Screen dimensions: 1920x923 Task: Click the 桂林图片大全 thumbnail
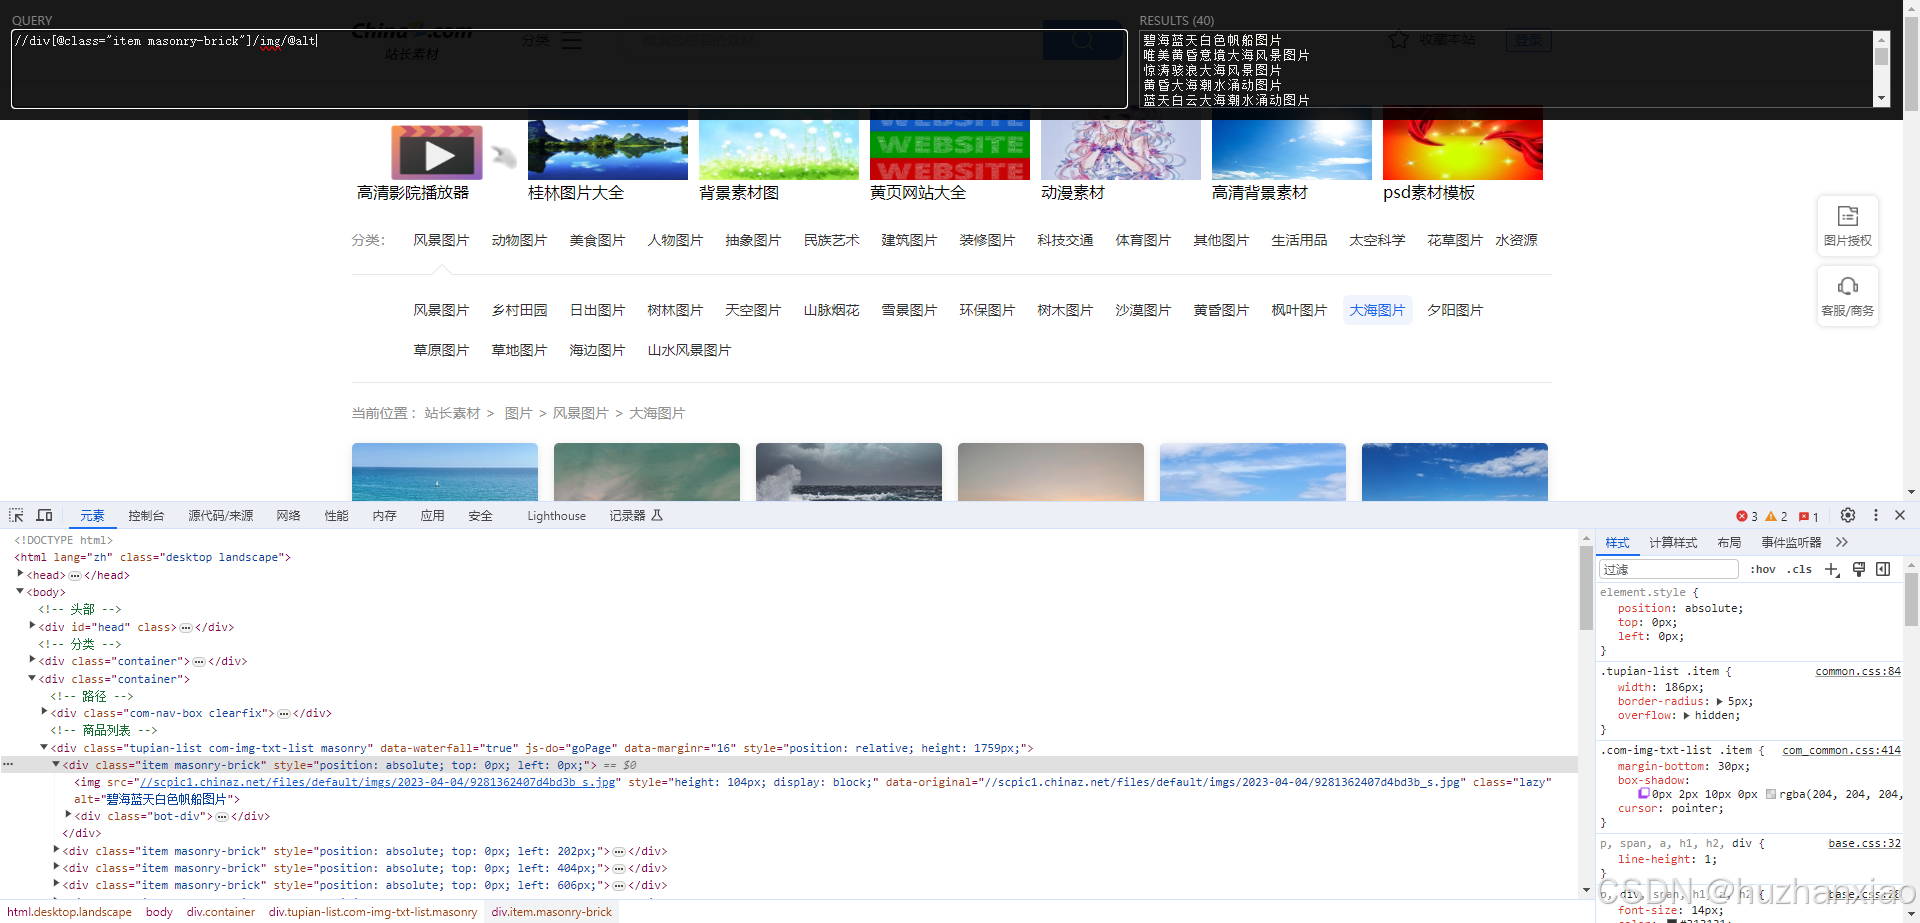(608, 150)
